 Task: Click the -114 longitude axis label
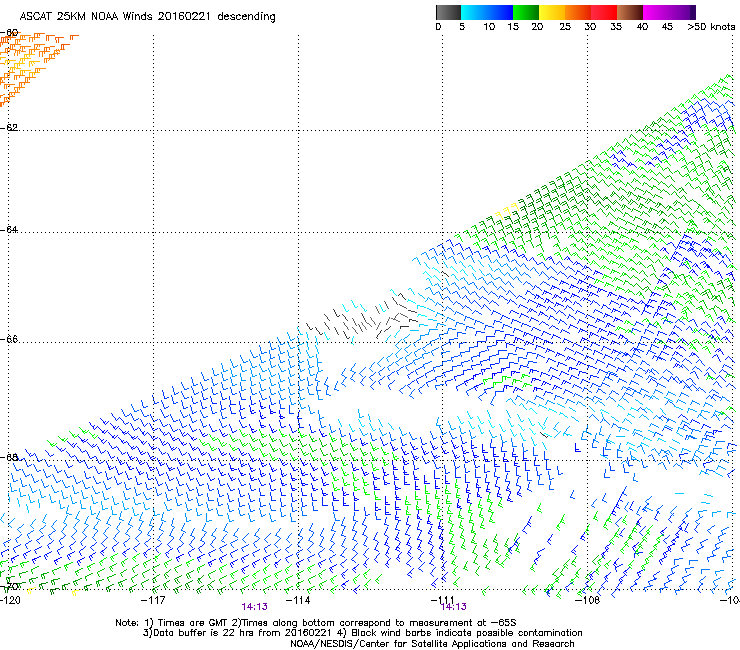click(298, 599)
